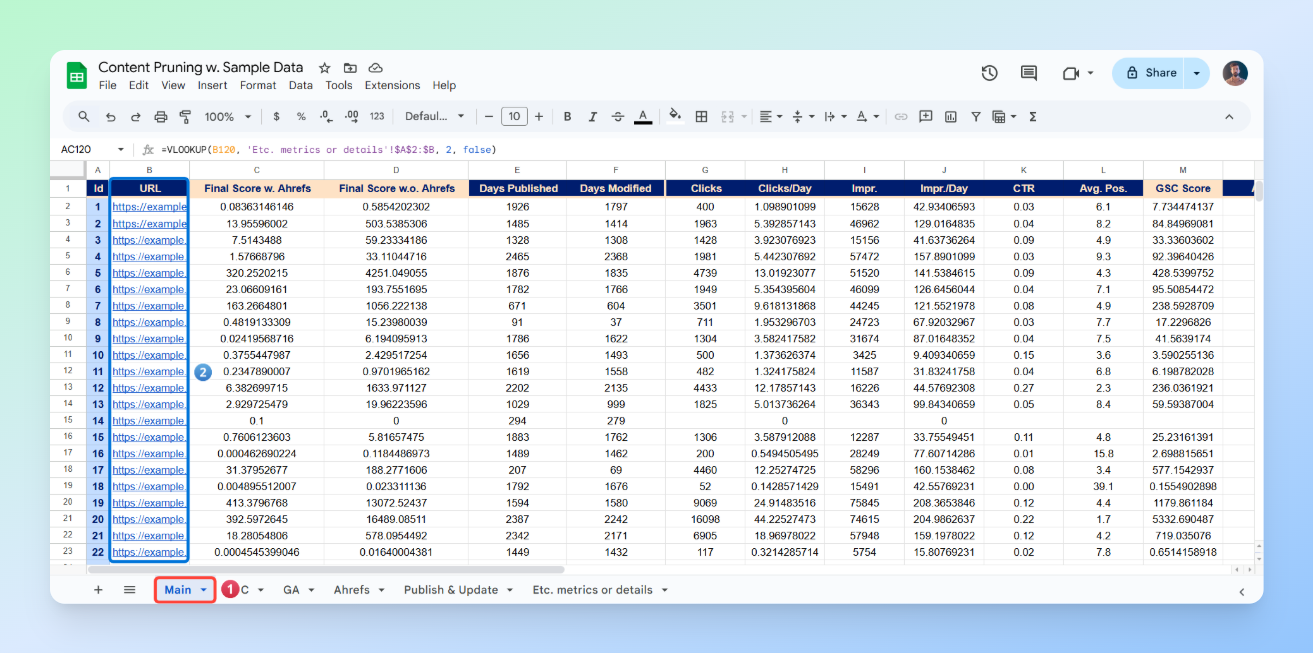This screenshot has width=1313, height=653.
Task: Open the font Default dropdown
Action: (434, 117)
